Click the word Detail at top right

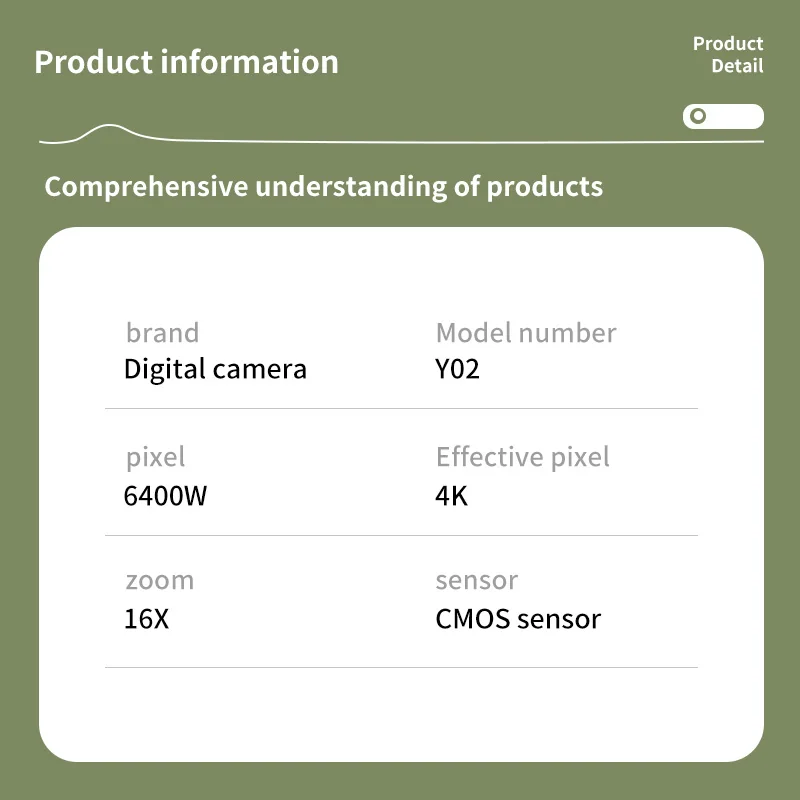click(x=737, y=67)
